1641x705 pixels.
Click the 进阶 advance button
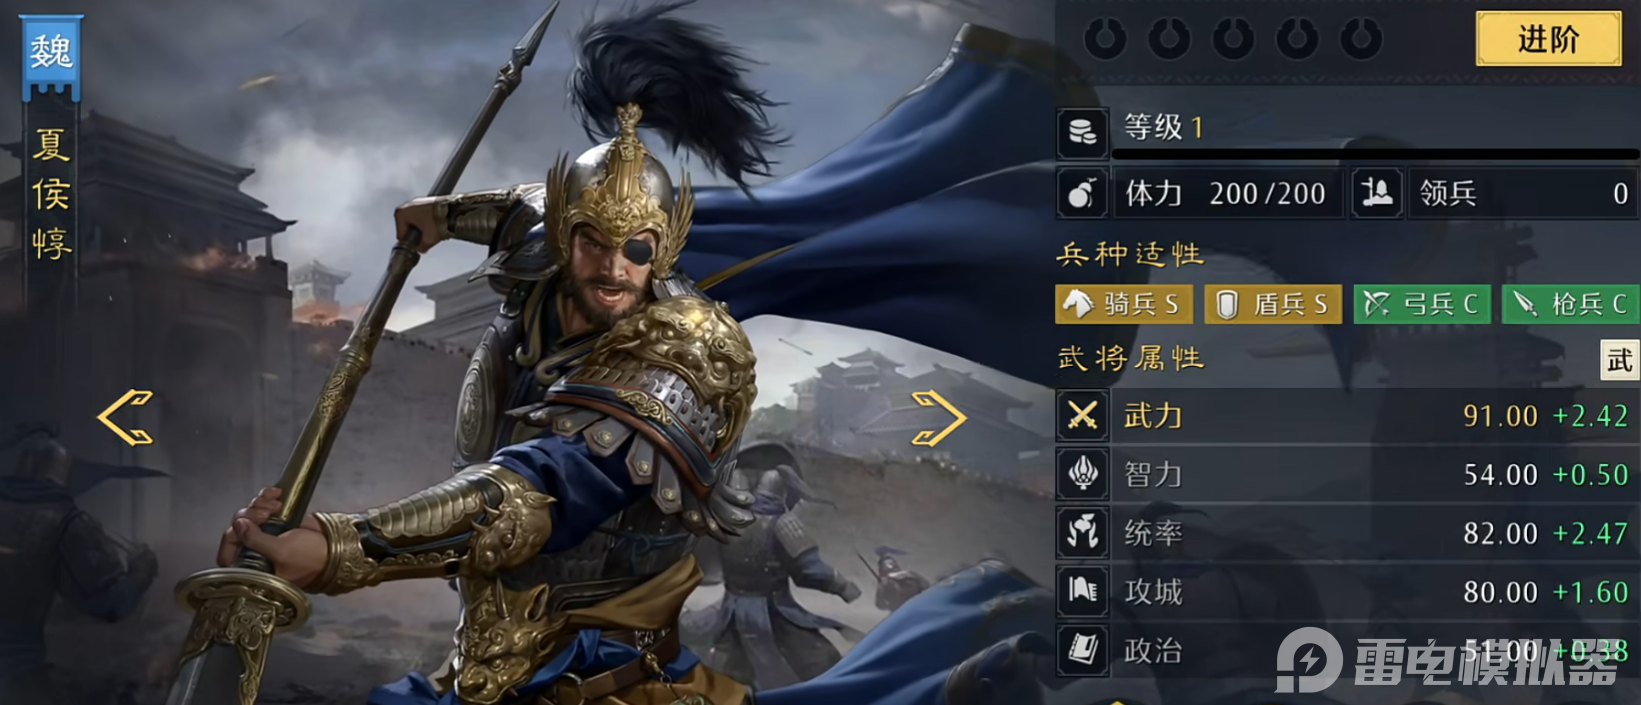(x=1548, y=39)
